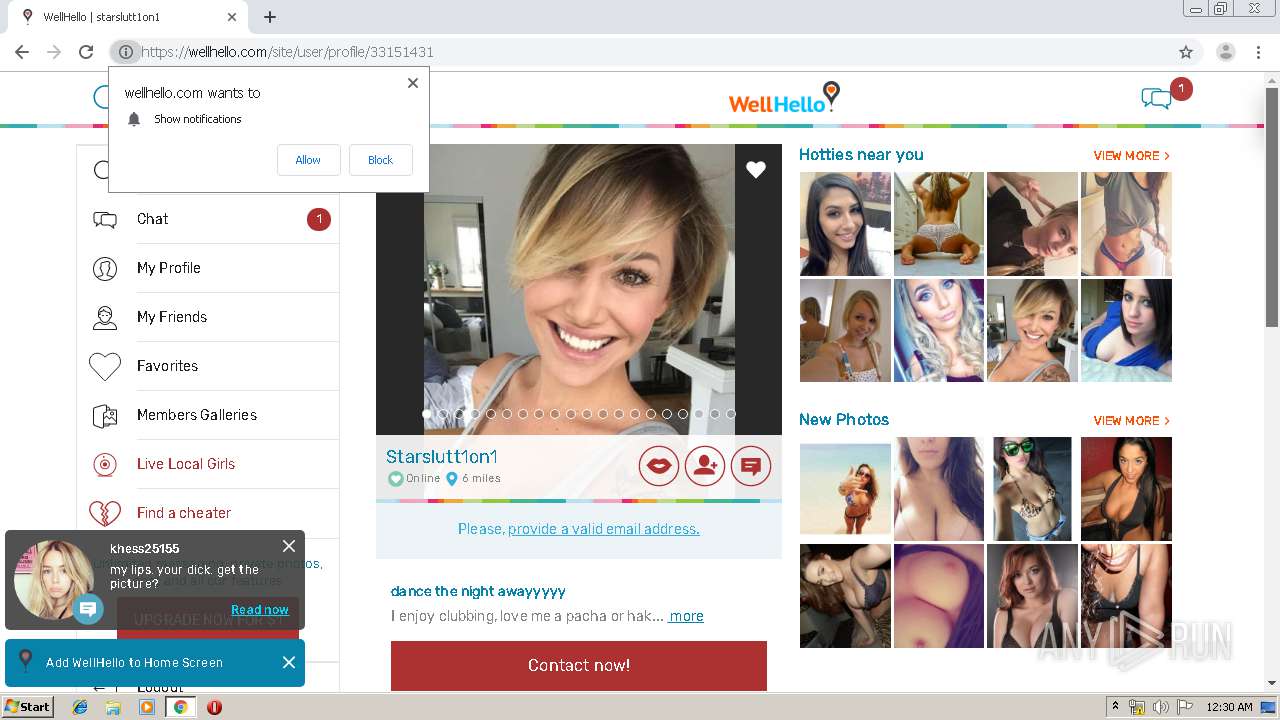
Task: Select the first photo carousel dot
Action: click(x=427, y=413)
